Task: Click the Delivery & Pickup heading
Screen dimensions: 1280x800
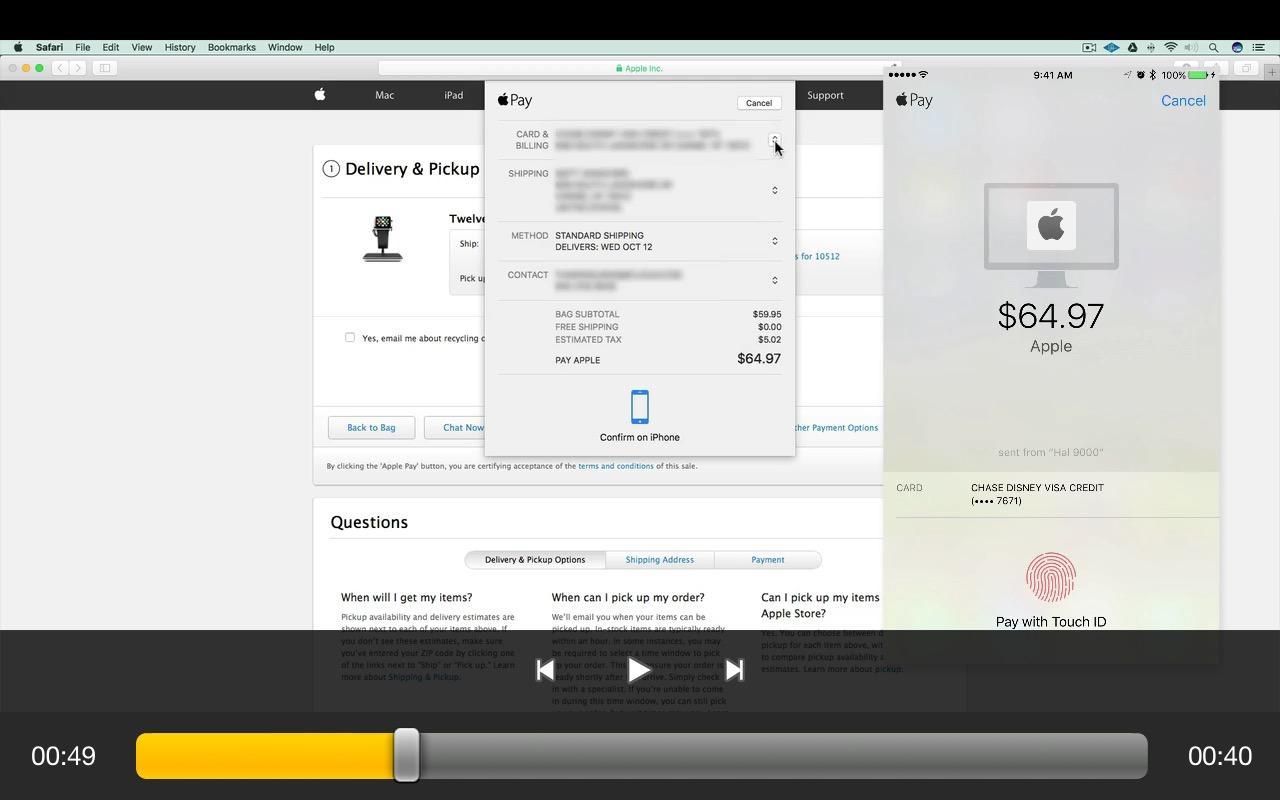Action: (412, 169)
